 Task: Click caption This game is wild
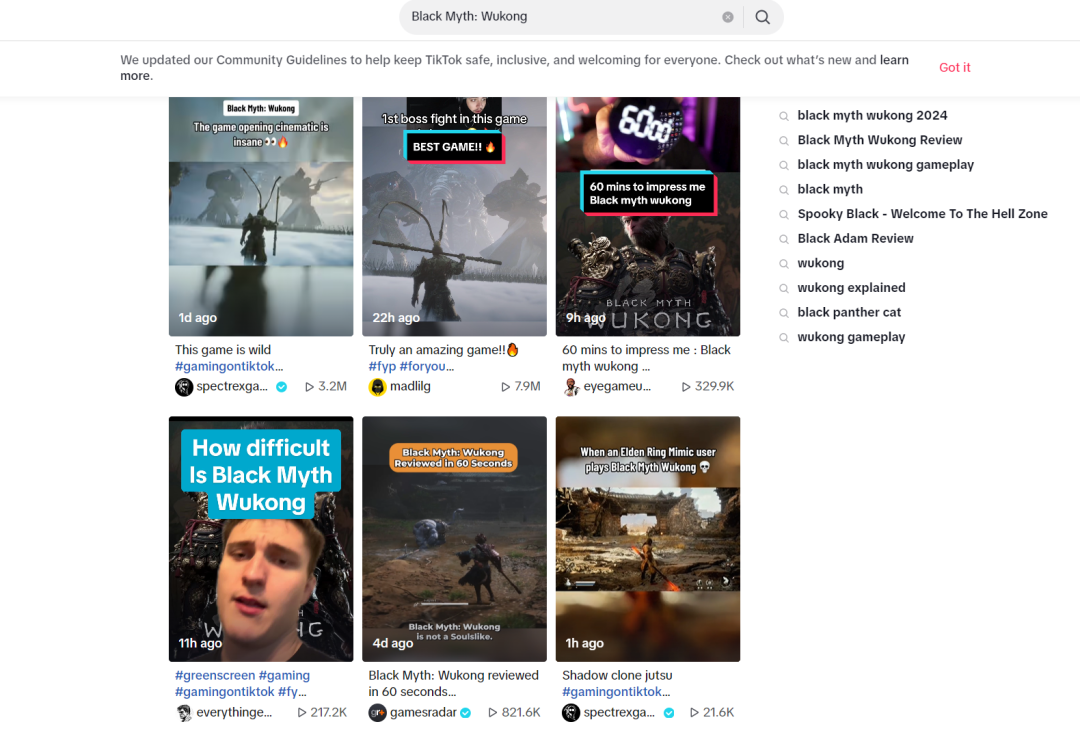(x=223, y=350)
